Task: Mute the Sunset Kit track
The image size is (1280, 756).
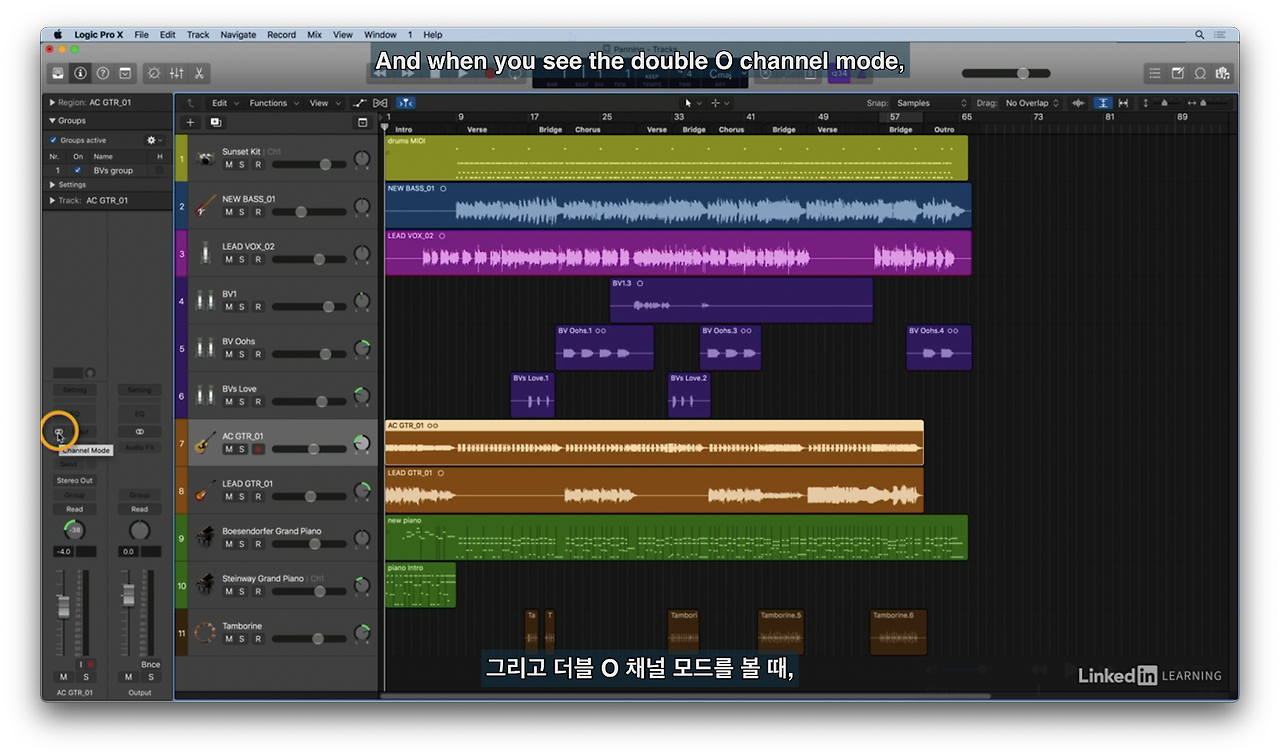Action: click(x=228, y=164)
